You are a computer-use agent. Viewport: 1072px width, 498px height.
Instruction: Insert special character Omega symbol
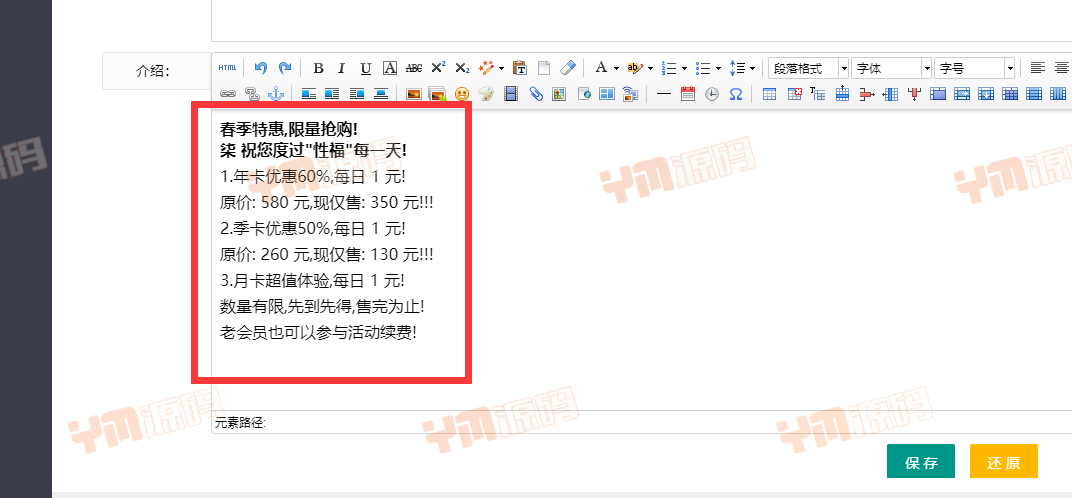click(x=736, y=94)
